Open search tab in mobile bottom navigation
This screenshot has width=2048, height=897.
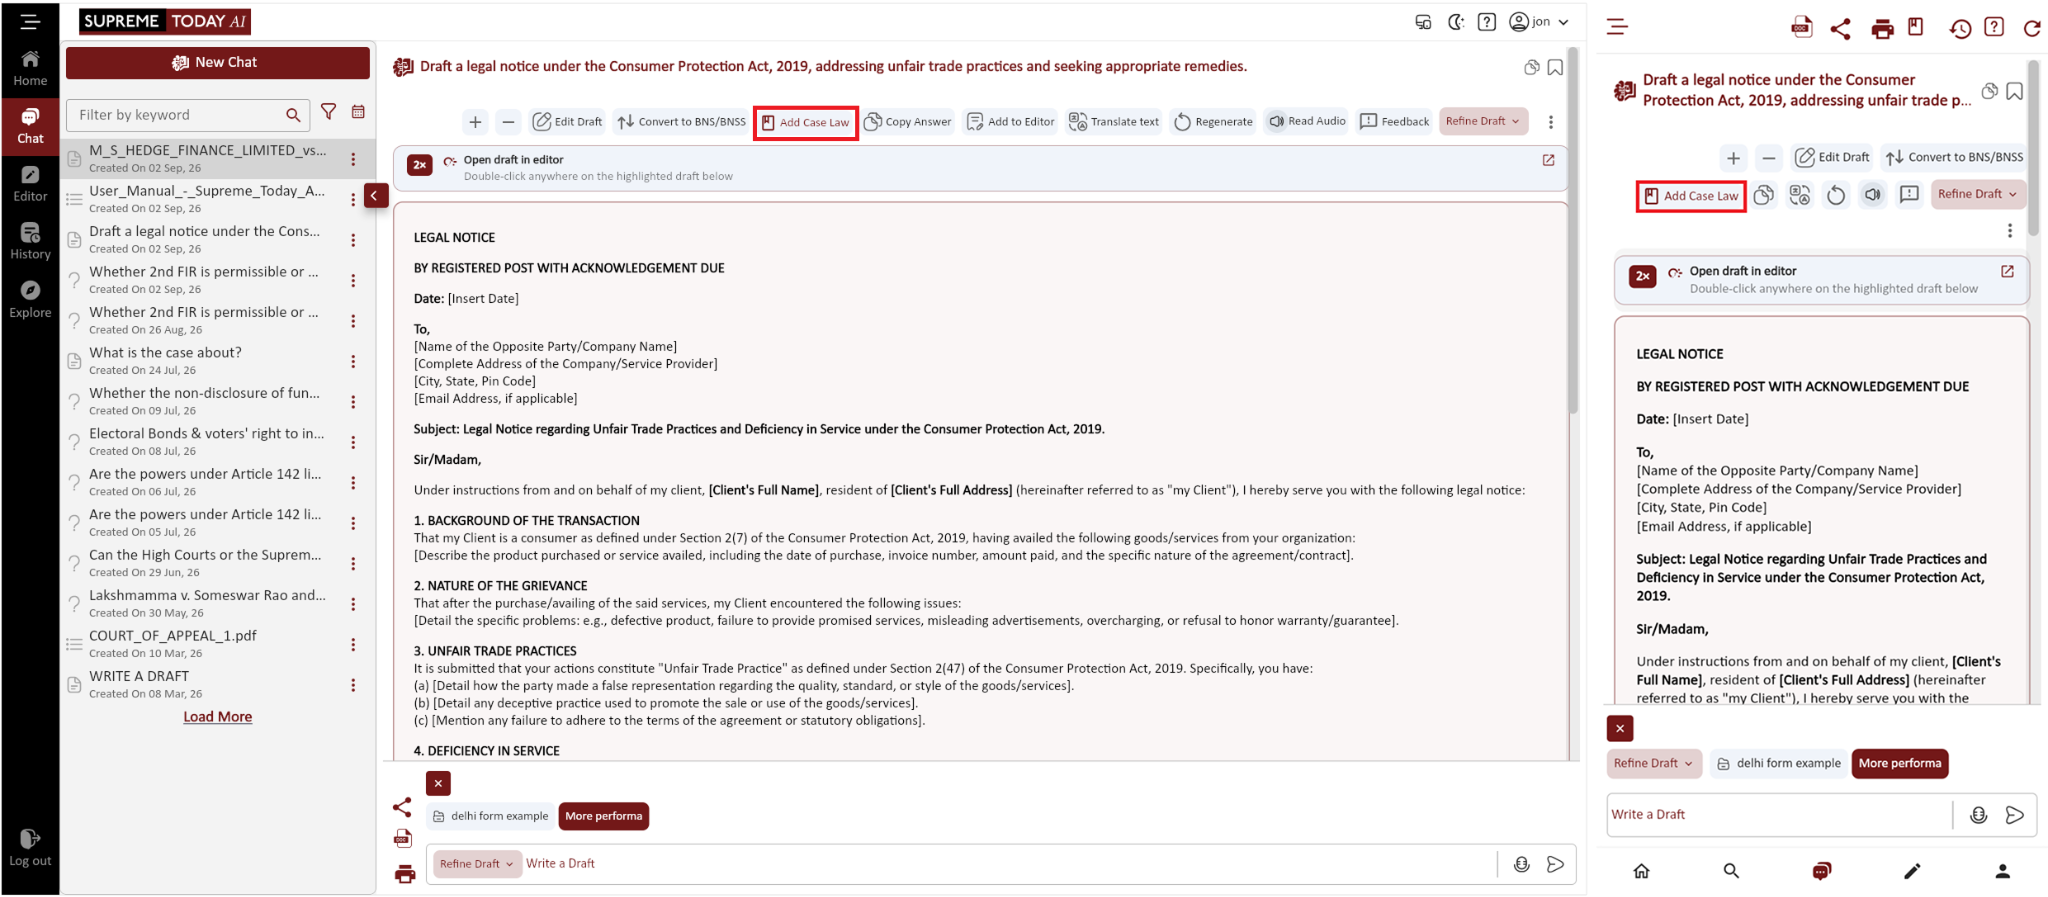pyautogui.click(x=1731, y=871)
